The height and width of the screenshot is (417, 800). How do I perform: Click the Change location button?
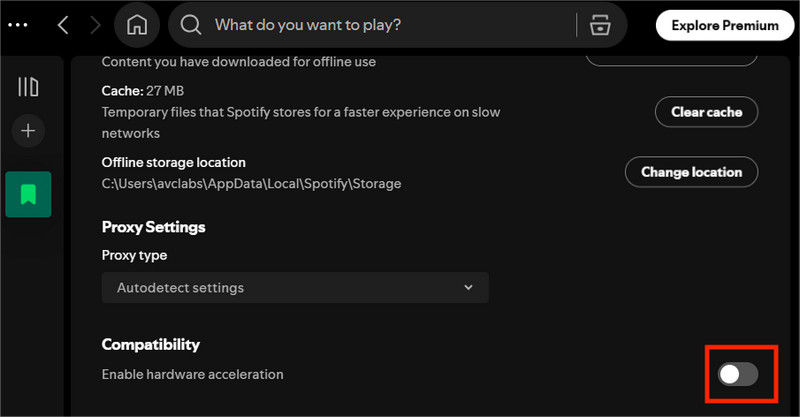point(691,172)
